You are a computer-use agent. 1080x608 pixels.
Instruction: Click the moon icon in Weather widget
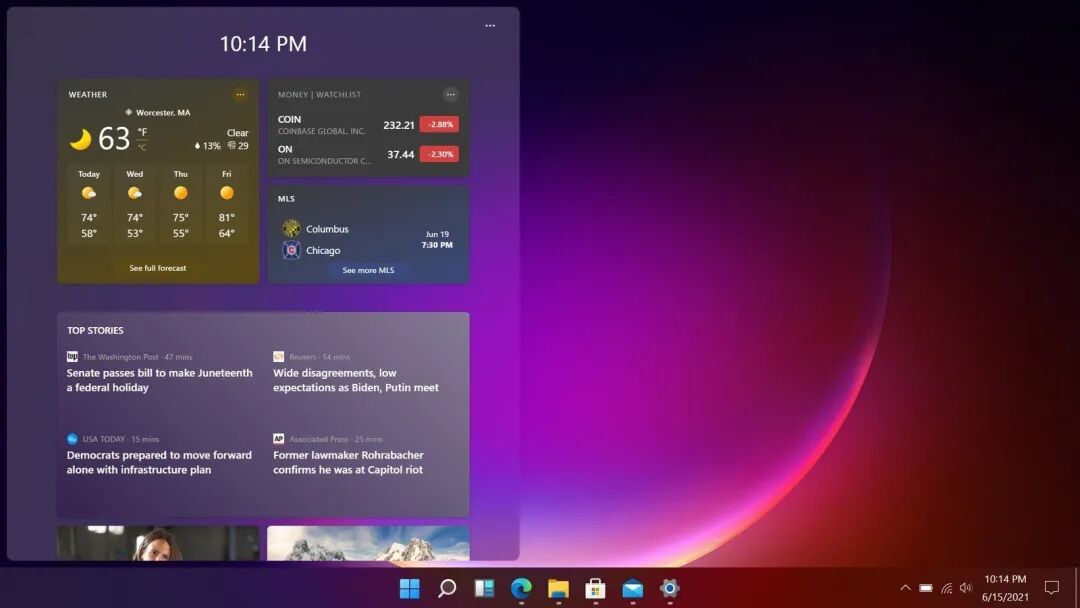click(81, 139)
